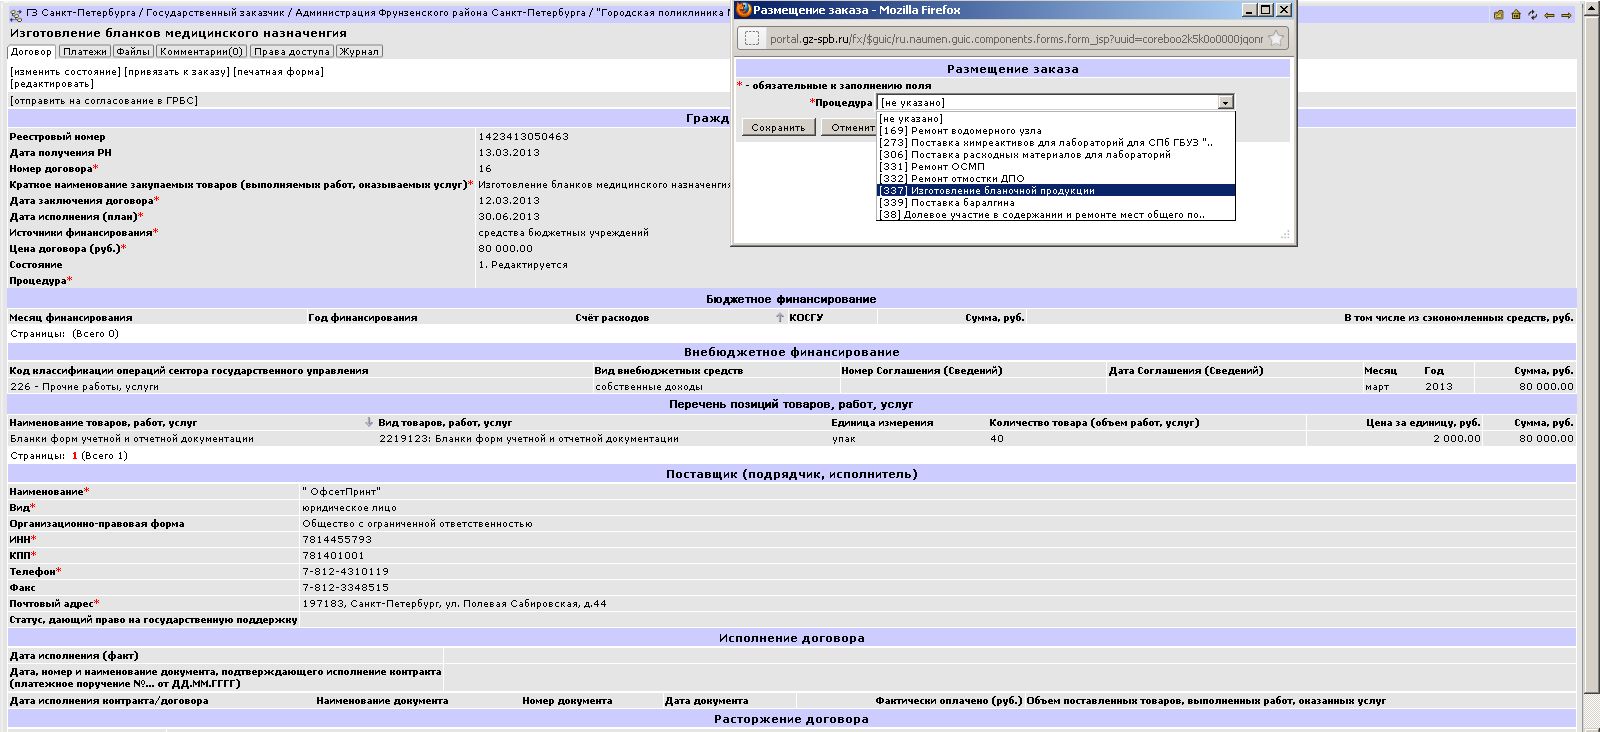Viewport: 1600px width, 732px height.
Task: Click Администрация Фрунзенского района breadcrumb link
Action: 439,14
